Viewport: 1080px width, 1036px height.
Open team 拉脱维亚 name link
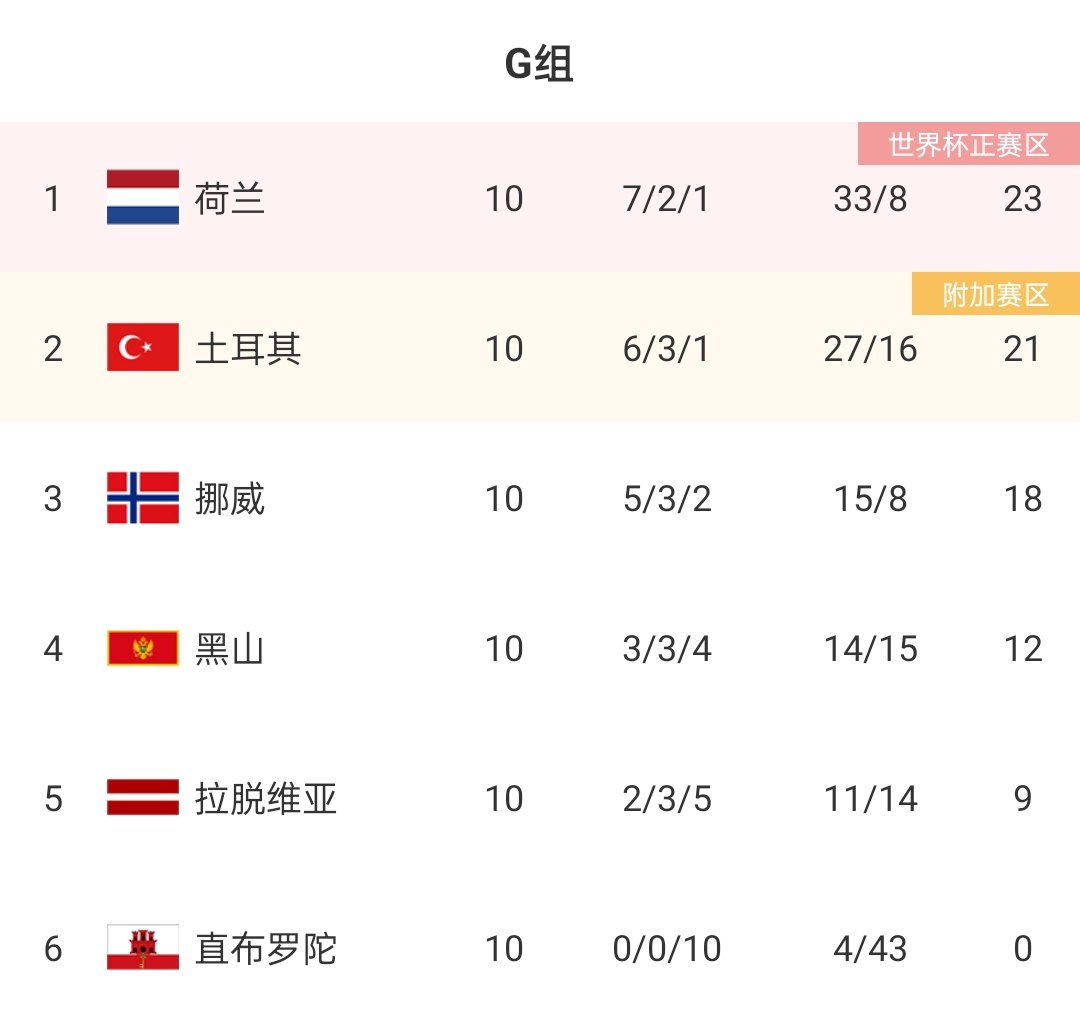click(266, 799)
